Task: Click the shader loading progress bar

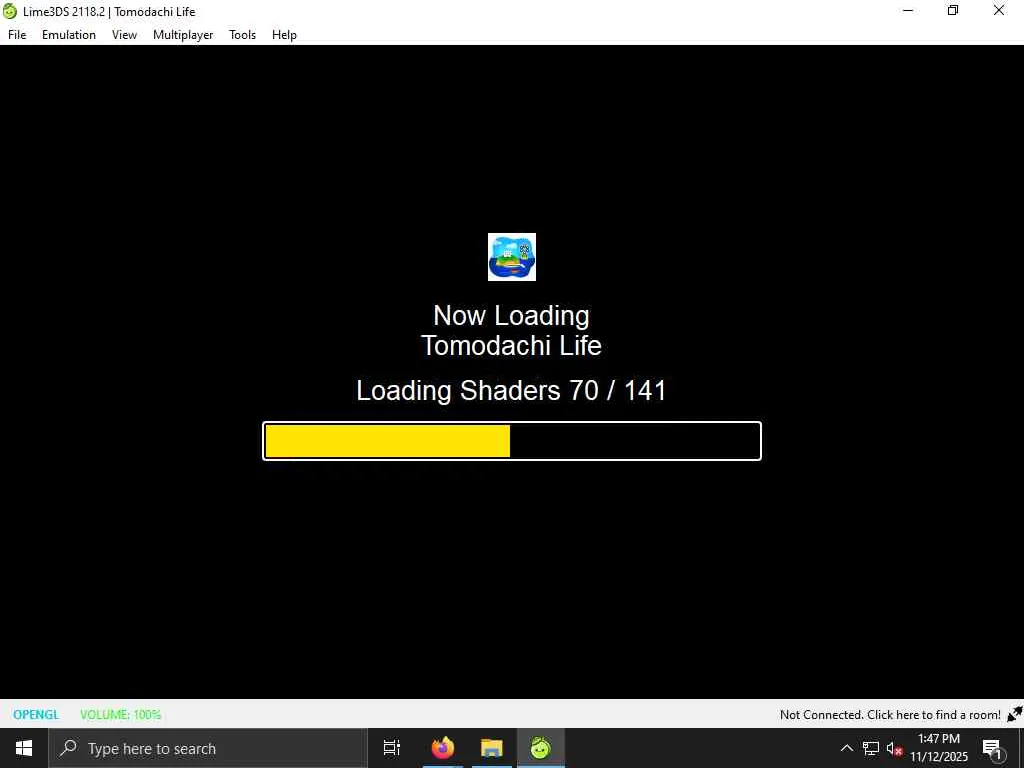Action: (512, 441)
